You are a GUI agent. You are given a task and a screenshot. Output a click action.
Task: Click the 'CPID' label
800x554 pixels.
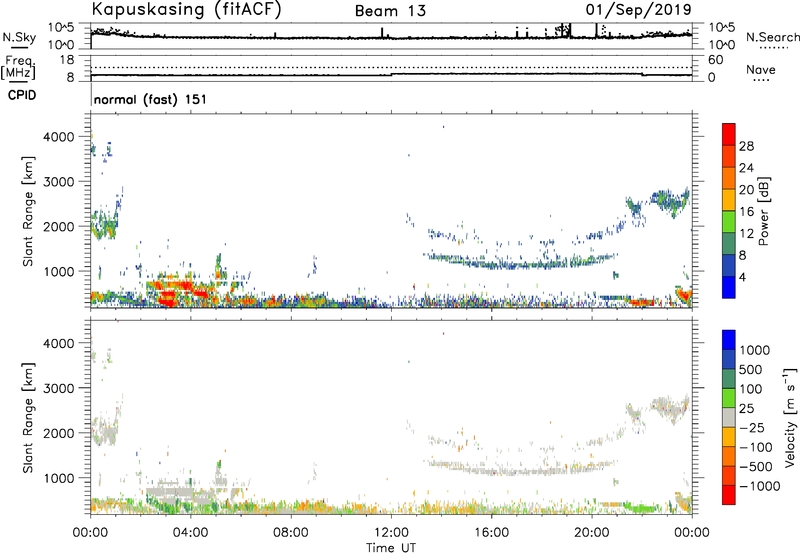(22, 95)
